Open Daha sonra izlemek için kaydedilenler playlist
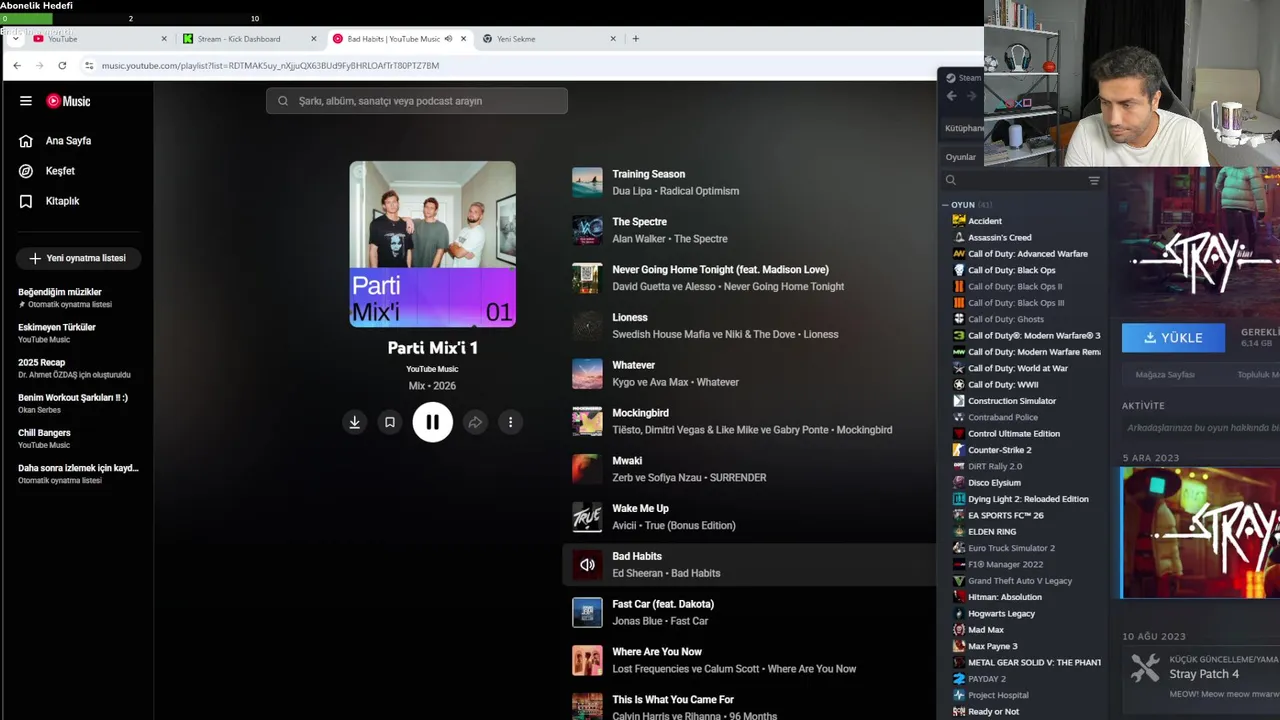Viewport: 1280px width, 720px height. pyautogui.click(x=78, y=473)
